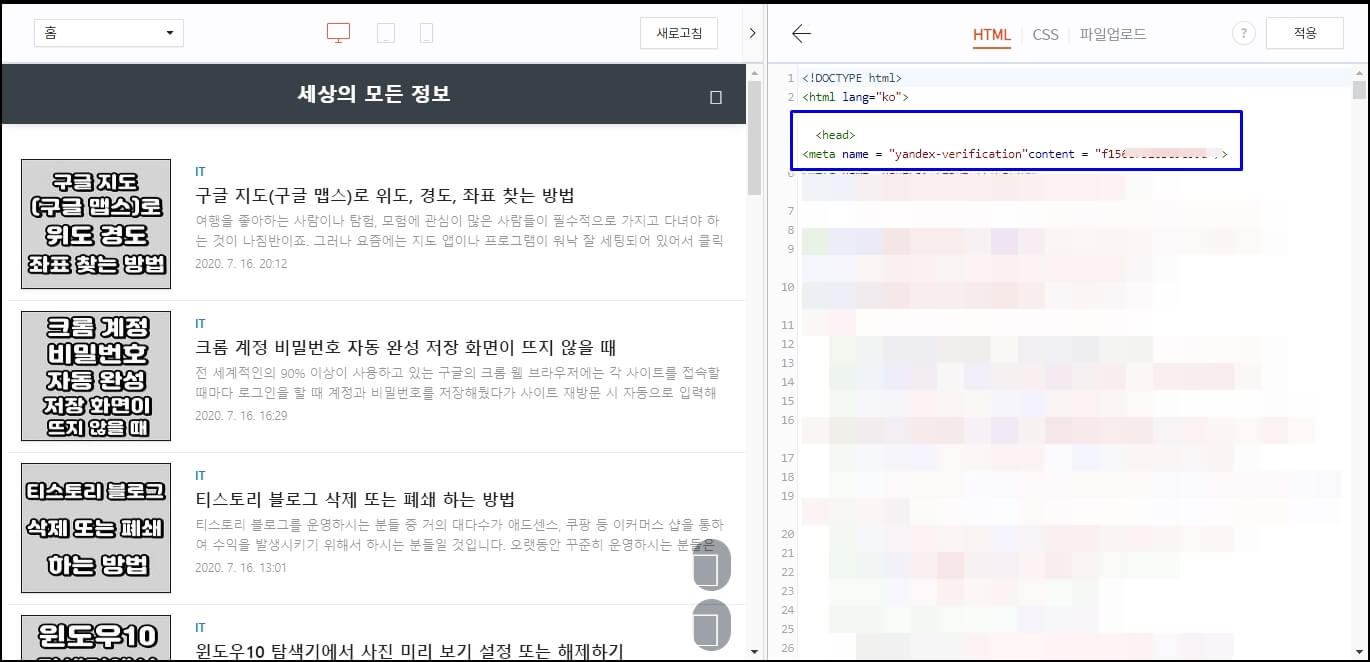Viewport: 1370px width, 662px height.
Task: Click the upper floating round button
Action: click(712, 566)
